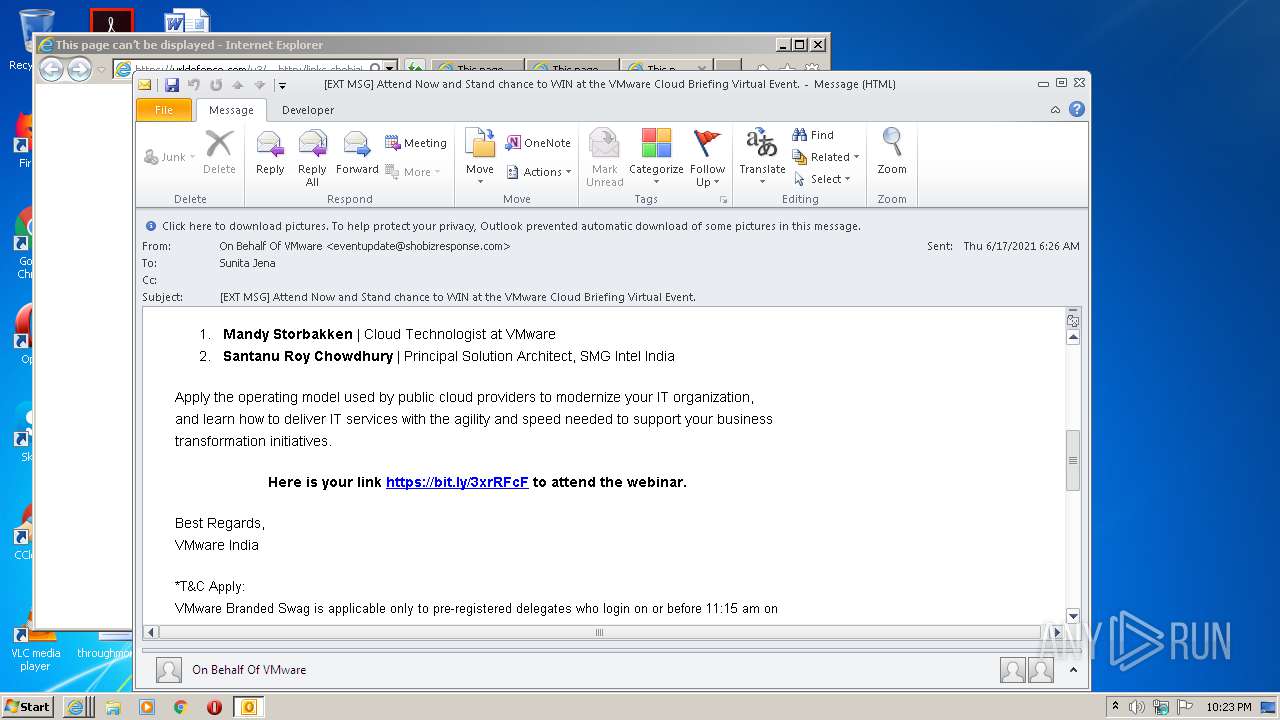Show hidden system tray icons
Viewport: 1280px width, 720px height.
click(x=1115, y=707)
